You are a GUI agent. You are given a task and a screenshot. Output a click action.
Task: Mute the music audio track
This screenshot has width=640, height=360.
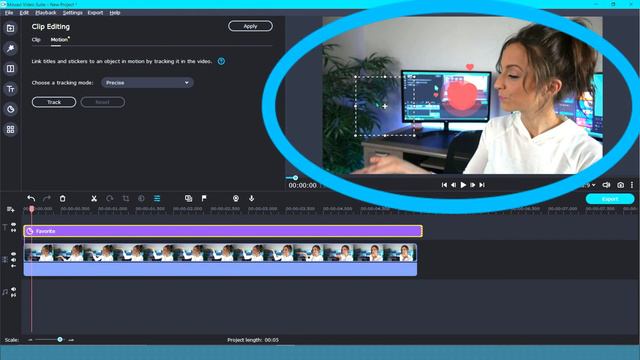[13, 289]
